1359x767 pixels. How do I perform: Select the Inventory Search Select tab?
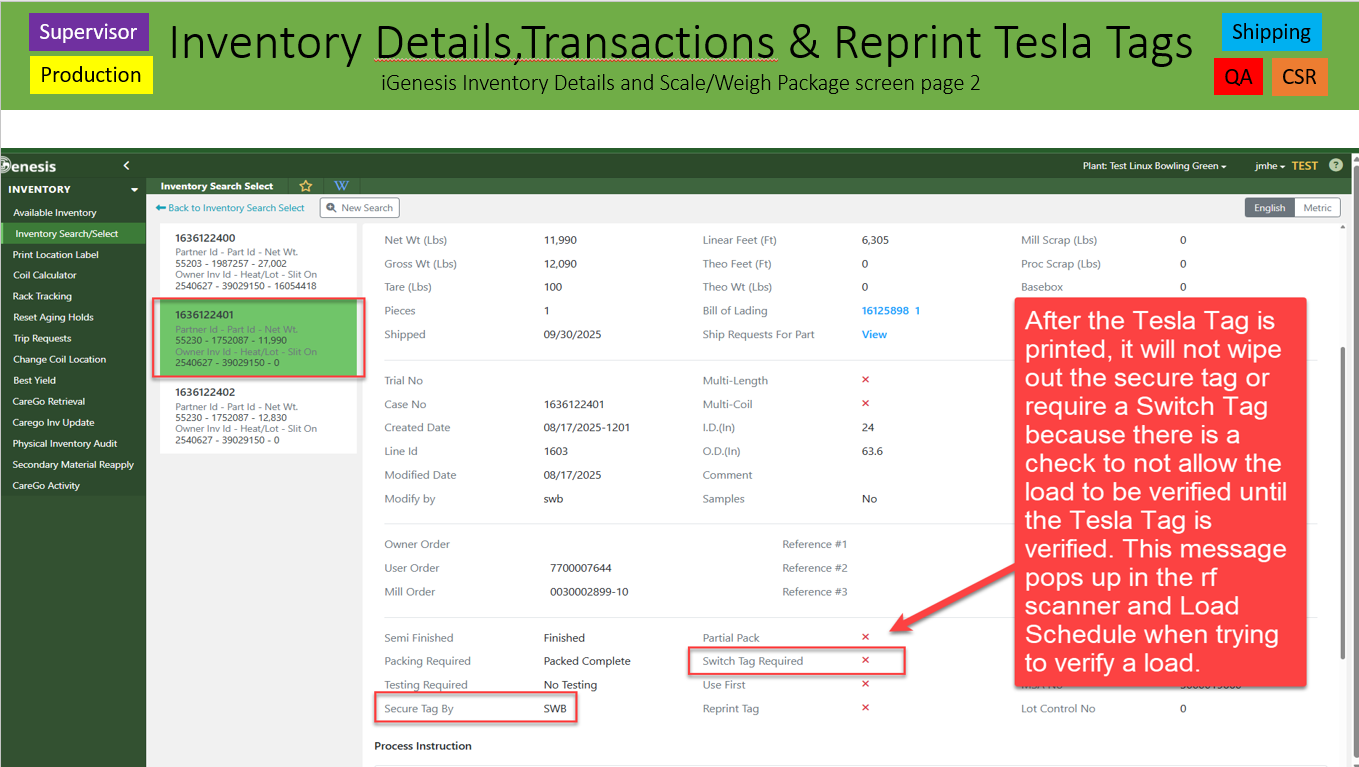(x=217, y=186)
